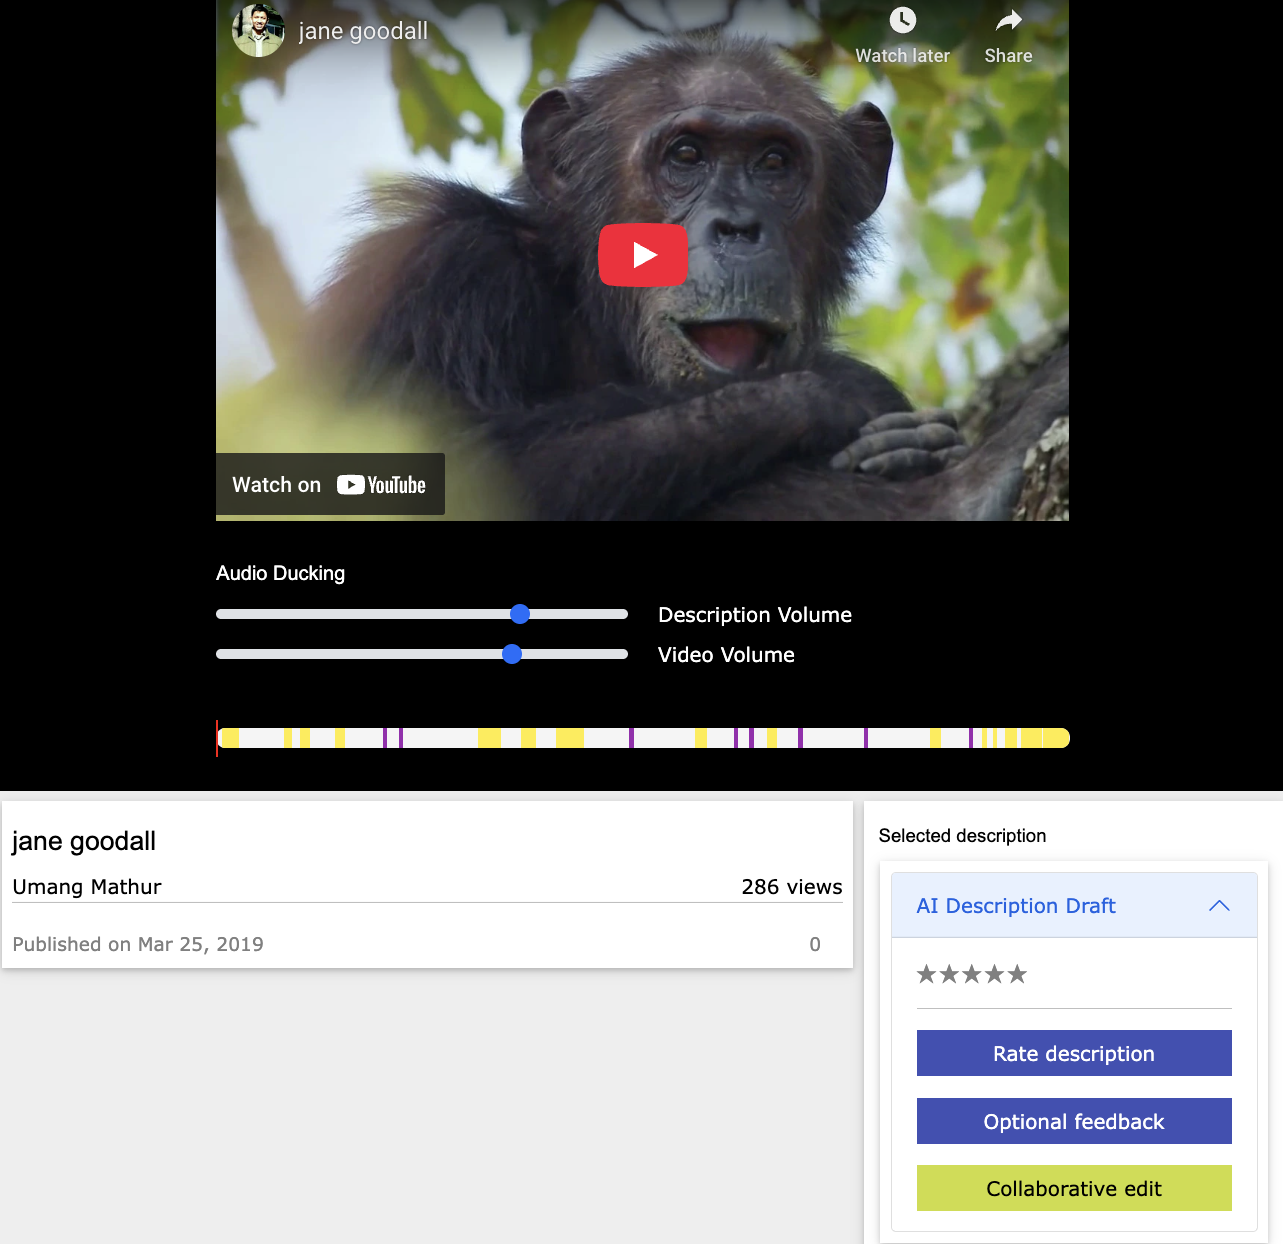Click the red playhead at the timeline start
The image size is (1283, 1244).
point(217,738)
